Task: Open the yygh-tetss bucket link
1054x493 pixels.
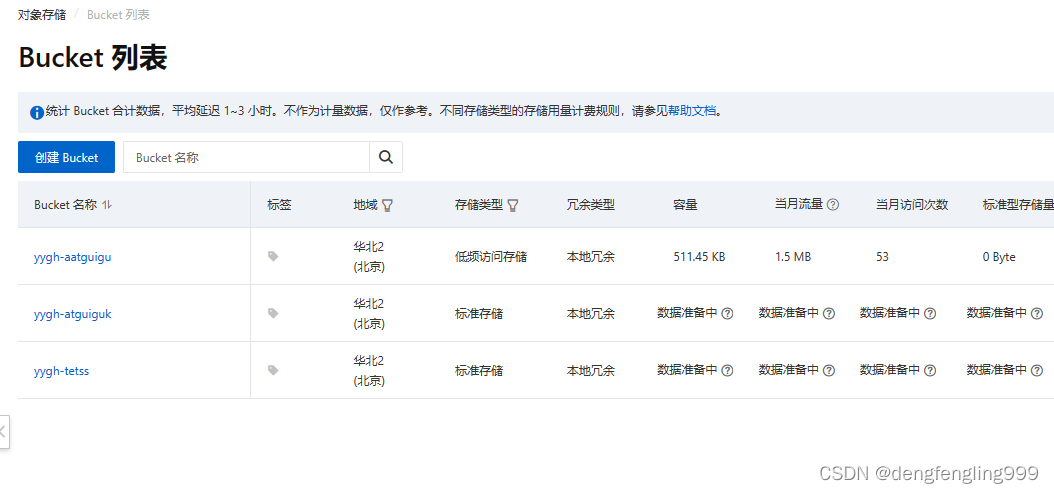Action: click(x=61, y=371)
